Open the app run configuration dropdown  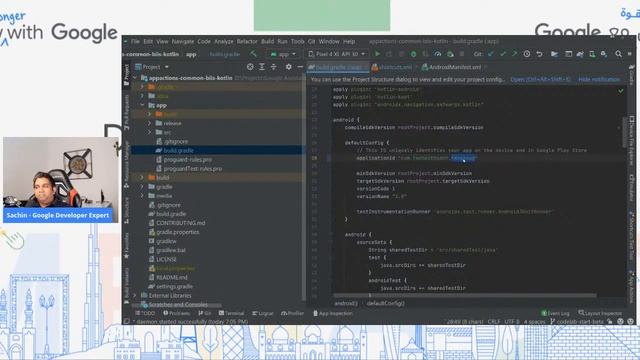pos(283,54)
